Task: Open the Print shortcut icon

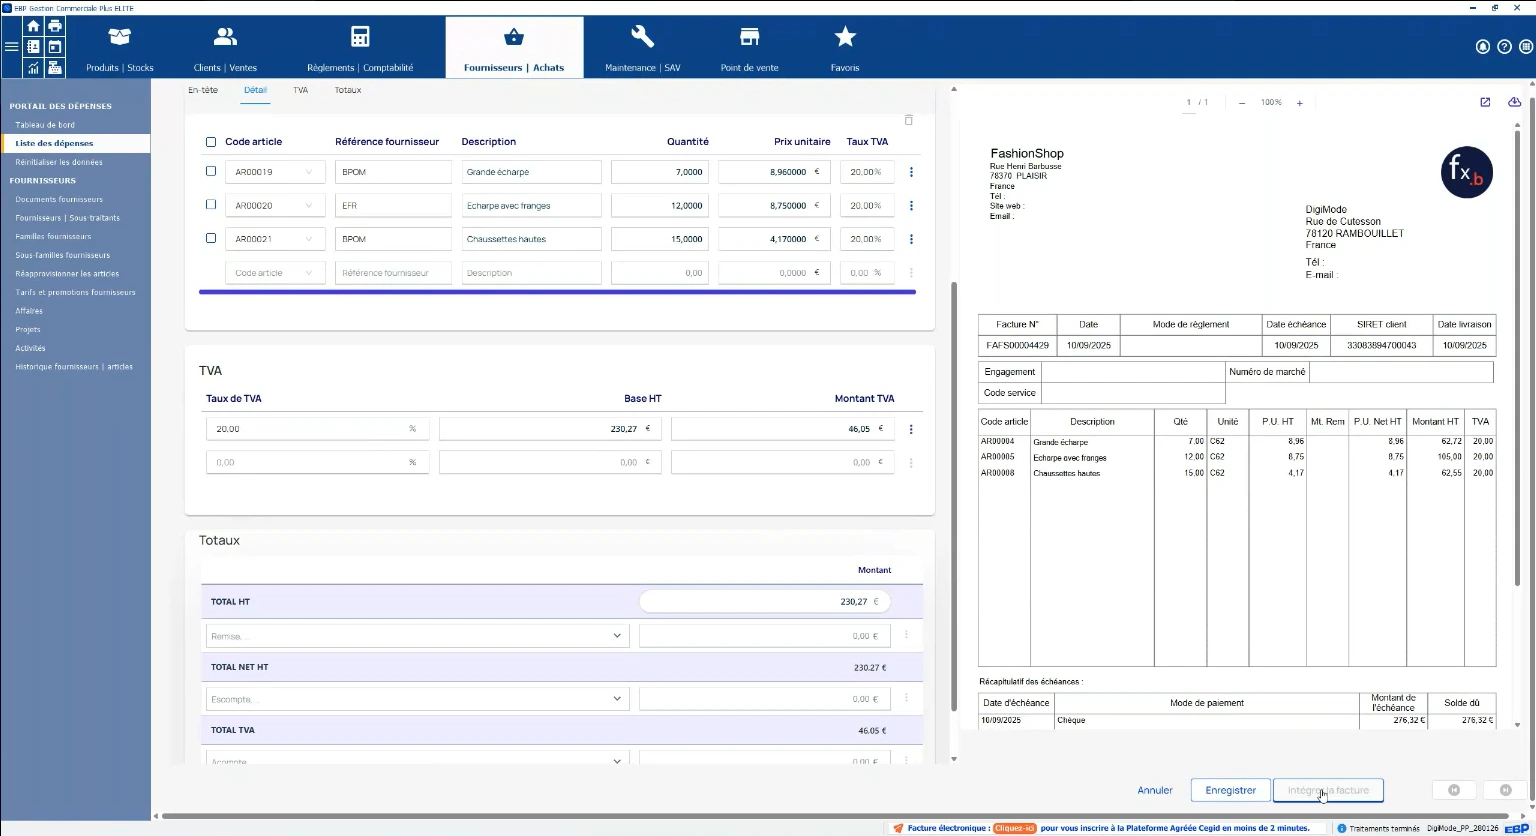Action: (x=54, y=26)
